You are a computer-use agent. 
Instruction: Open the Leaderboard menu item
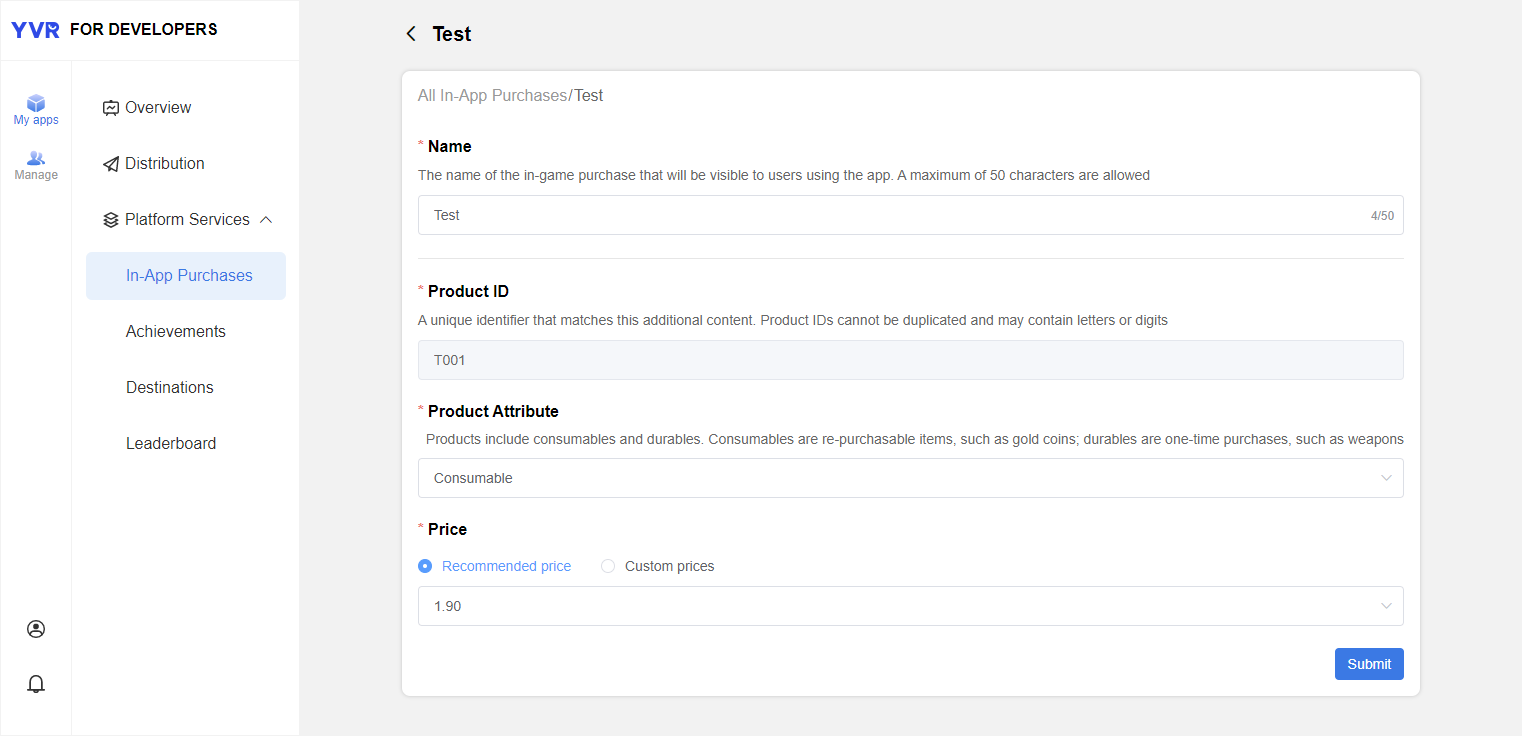[x=171, y=444]
